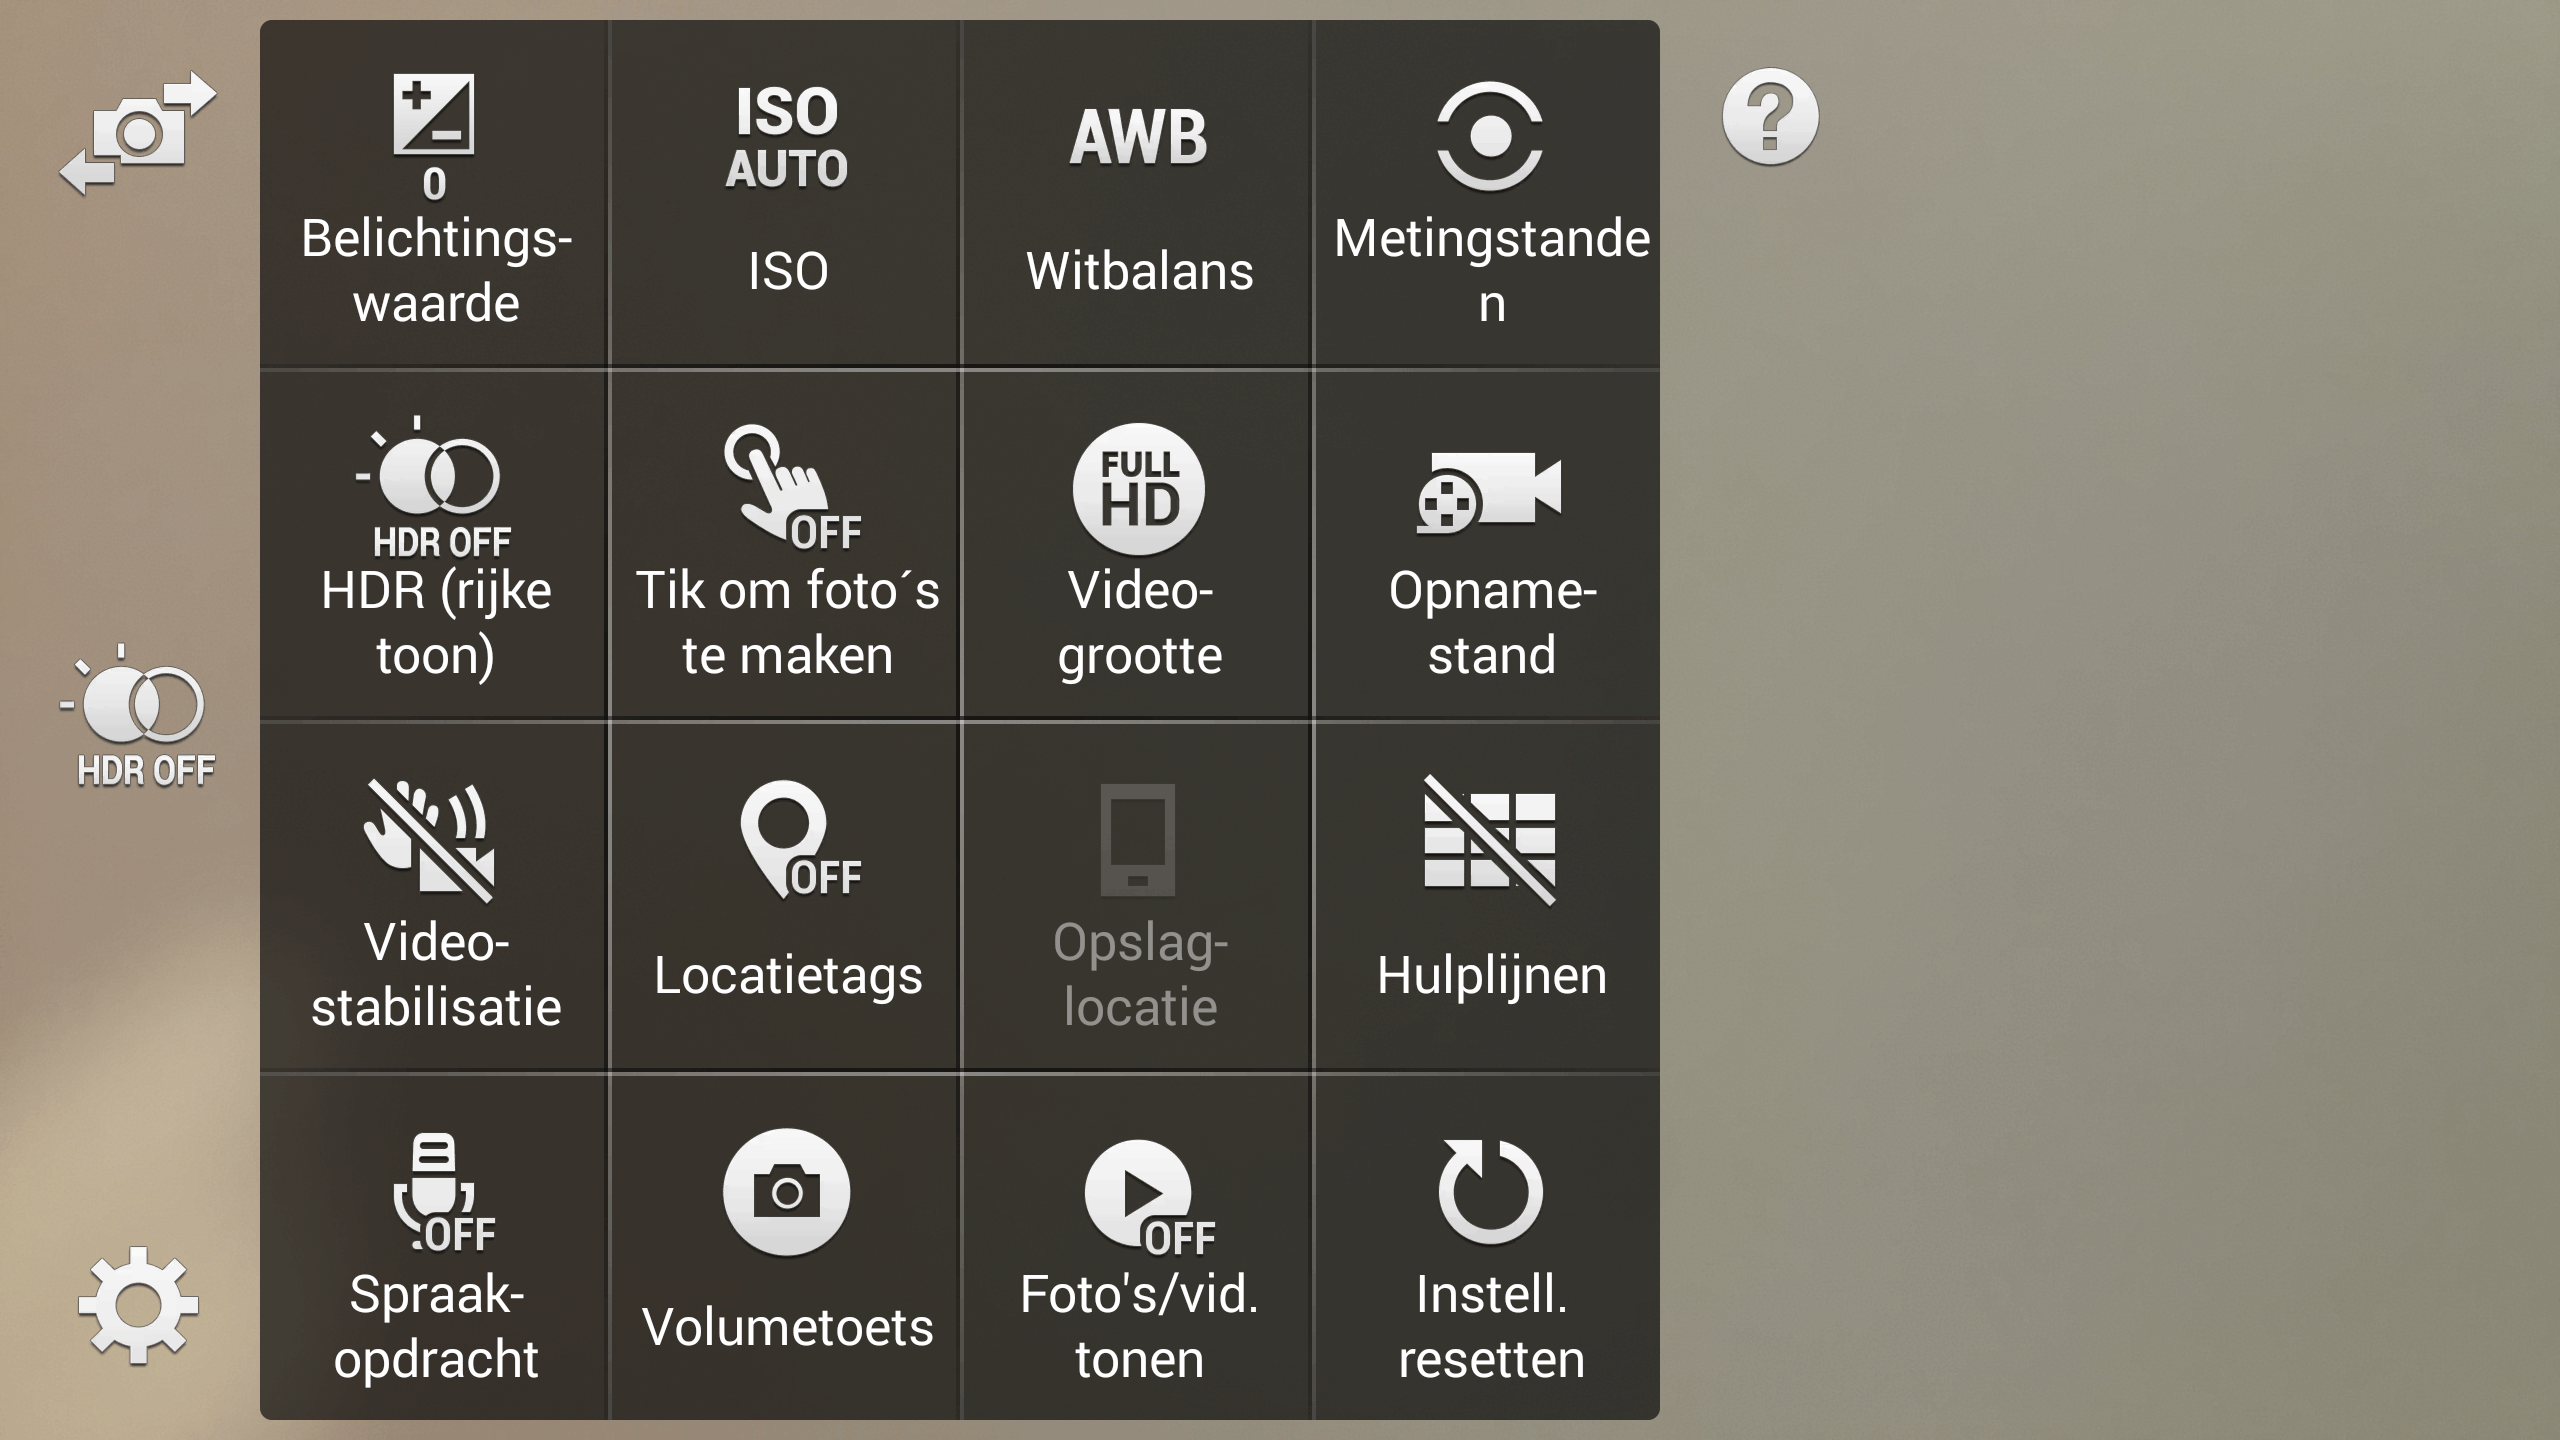Open Opnamestand recording mode
Viewport: 2560px width, 1440px height.
coord(1490,546)
